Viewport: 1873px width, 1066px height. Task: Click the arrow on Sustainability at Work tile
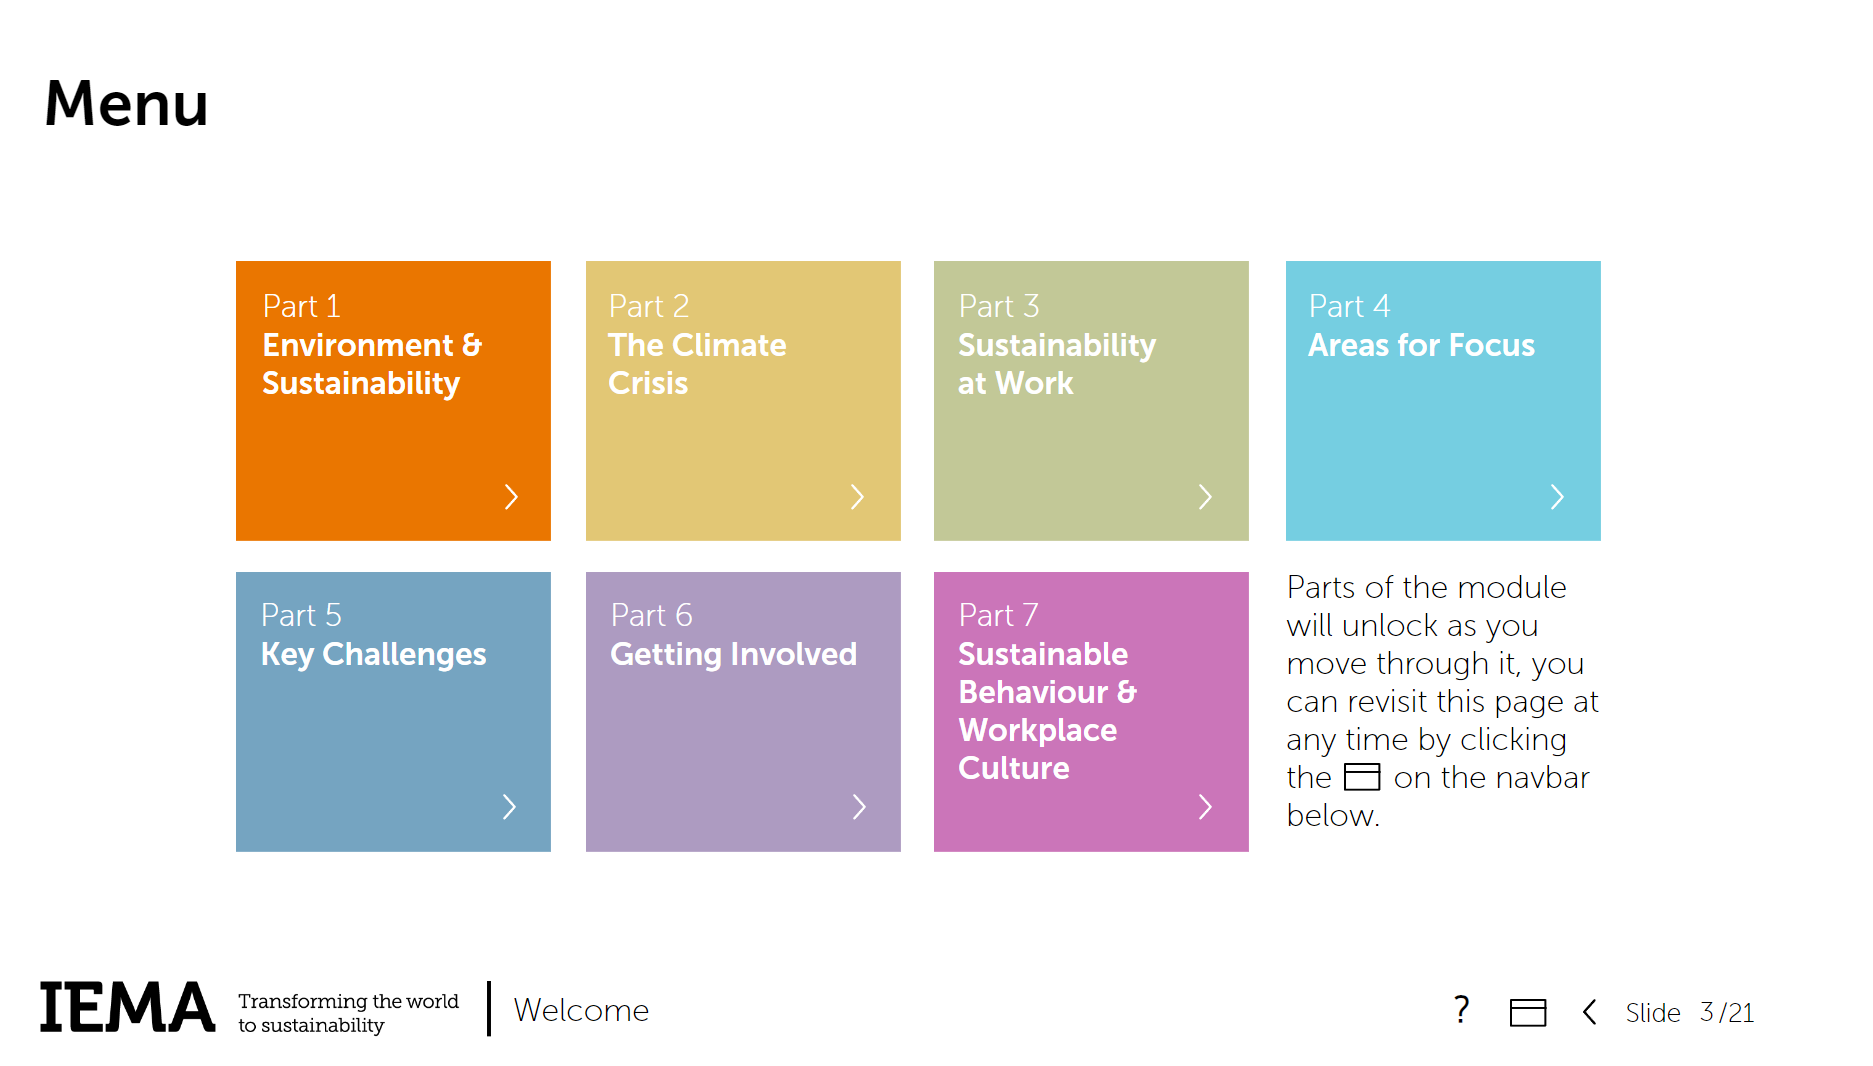click(1205, 496)
